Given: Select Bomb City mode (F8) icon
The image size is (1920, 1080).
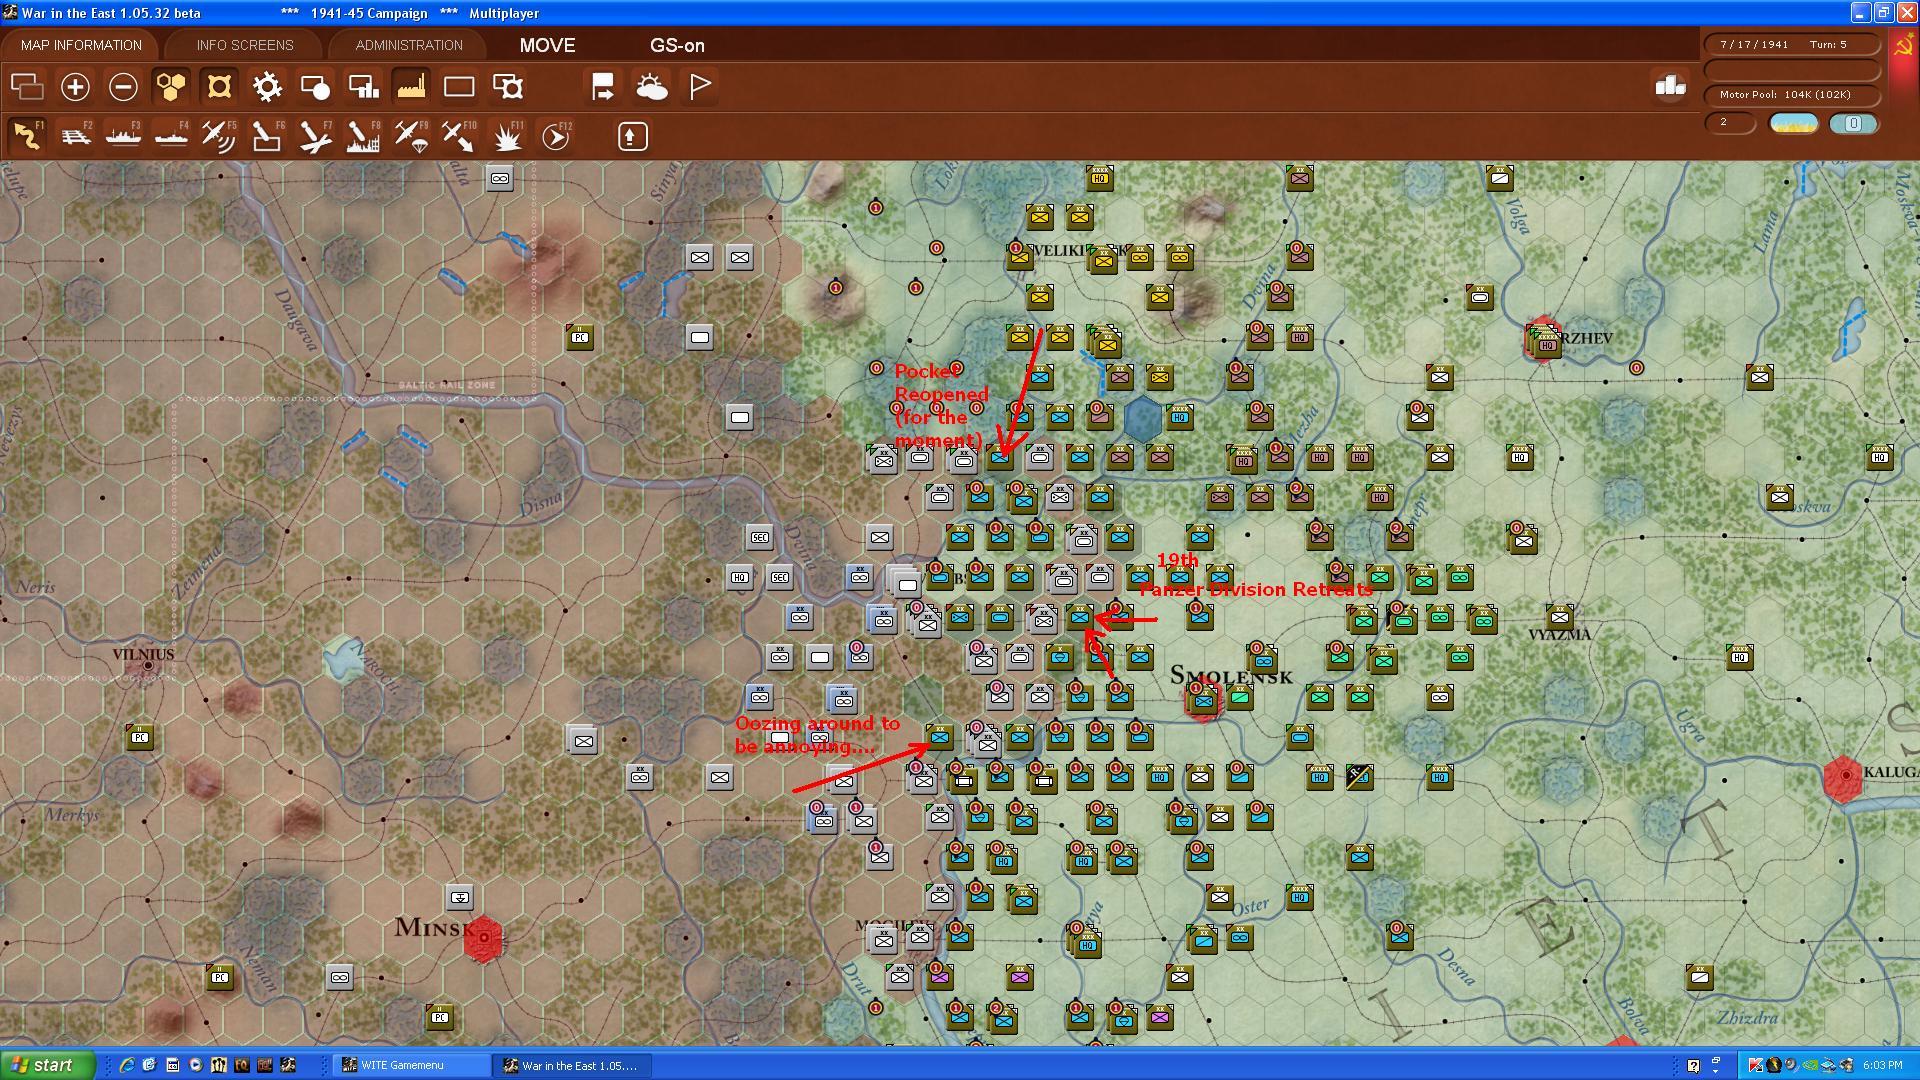Looking at the screenshot, I should point(363,135).
